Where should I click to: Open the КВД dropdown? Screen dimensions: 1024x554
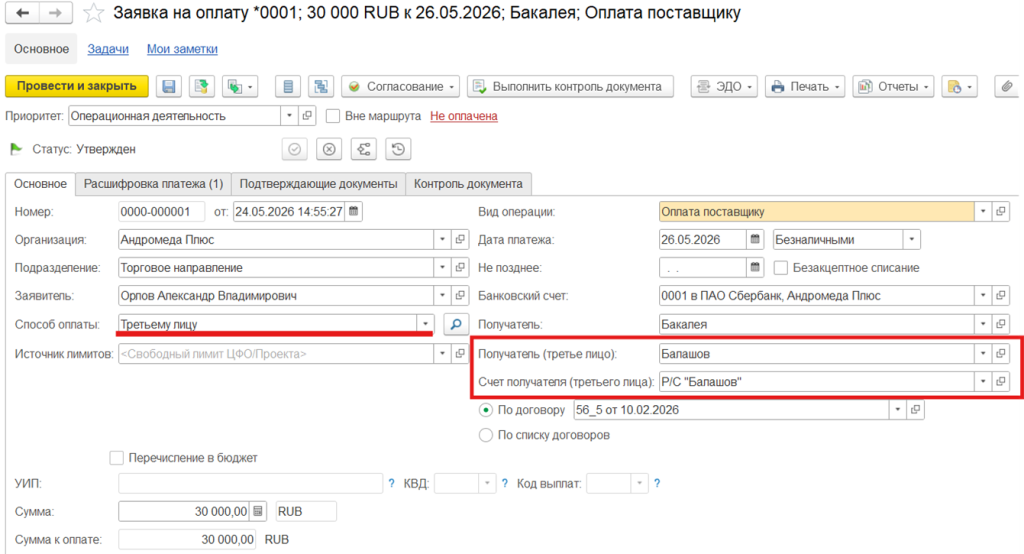487,483
